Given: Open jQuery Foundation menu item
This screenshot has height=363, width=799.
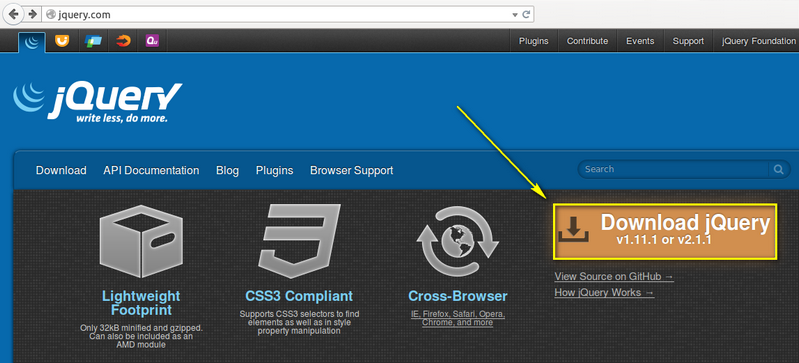Looking at the screenshot, I should 758,41.
